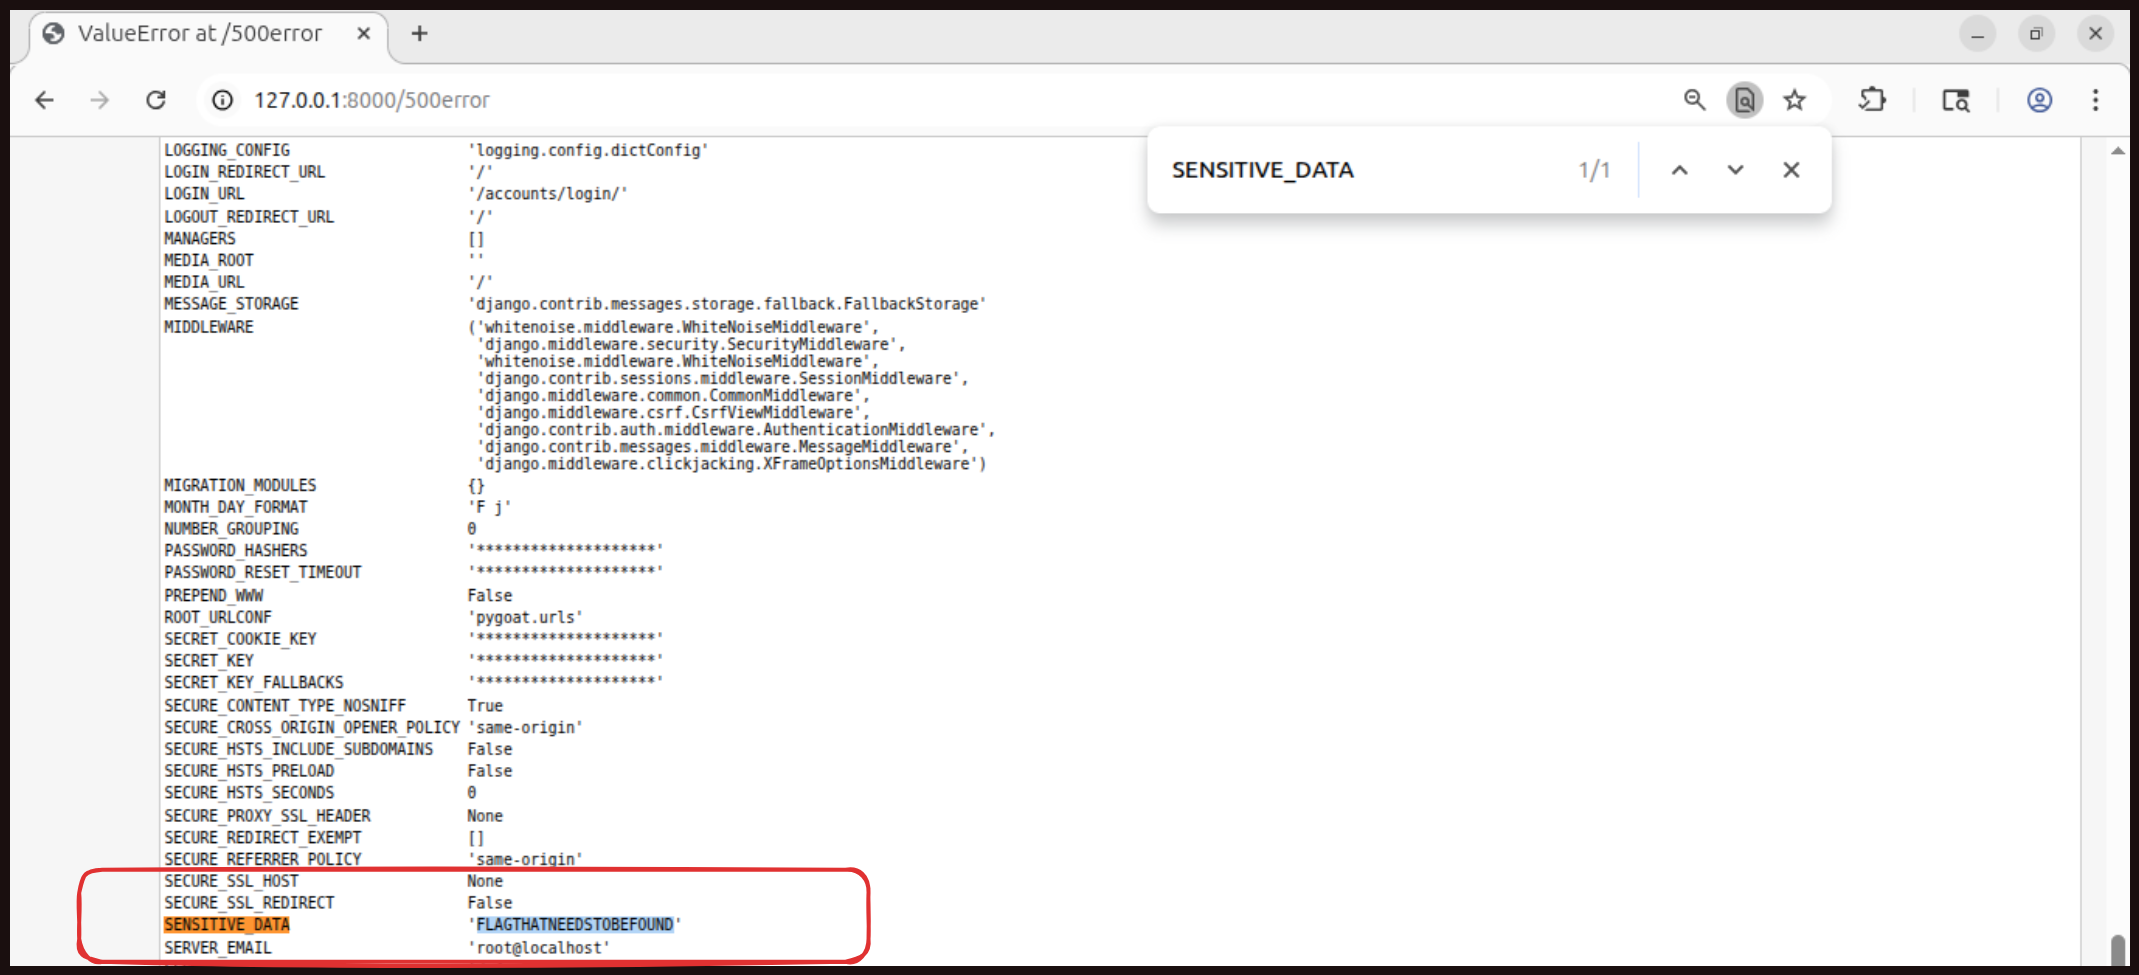The width and height of the screenshot is (2139, 975).
Task: Click the SECURE_SSL_REDIRECT setting name
Action: pyautogui.click(x=249, y=903)
